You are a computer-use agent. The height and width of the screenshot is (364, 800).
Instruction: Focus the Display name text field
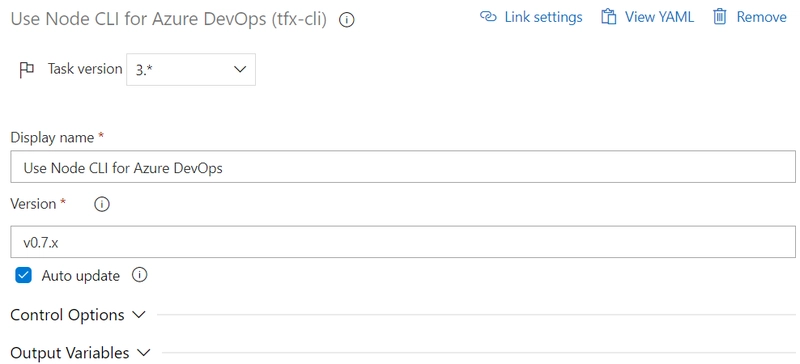pyautogui.click(x=403, y=166)
